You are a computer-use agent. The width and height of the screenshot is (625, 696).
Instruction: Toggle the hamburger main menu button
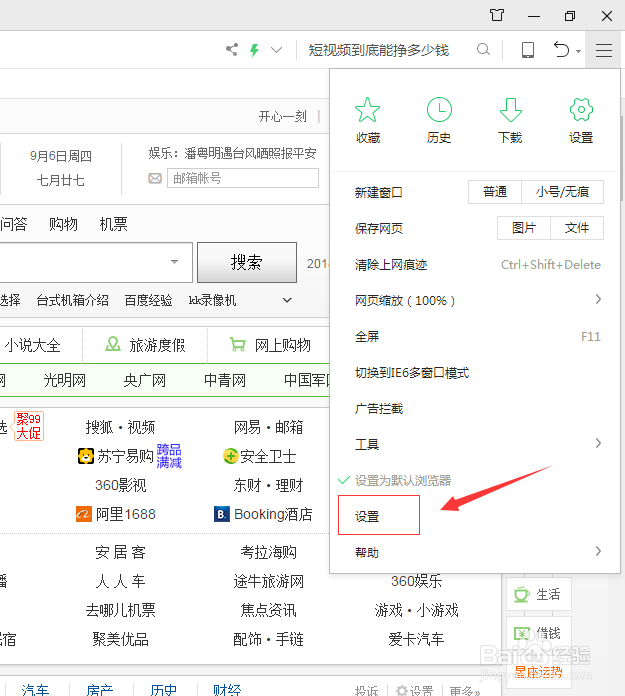tap(604, 50)
